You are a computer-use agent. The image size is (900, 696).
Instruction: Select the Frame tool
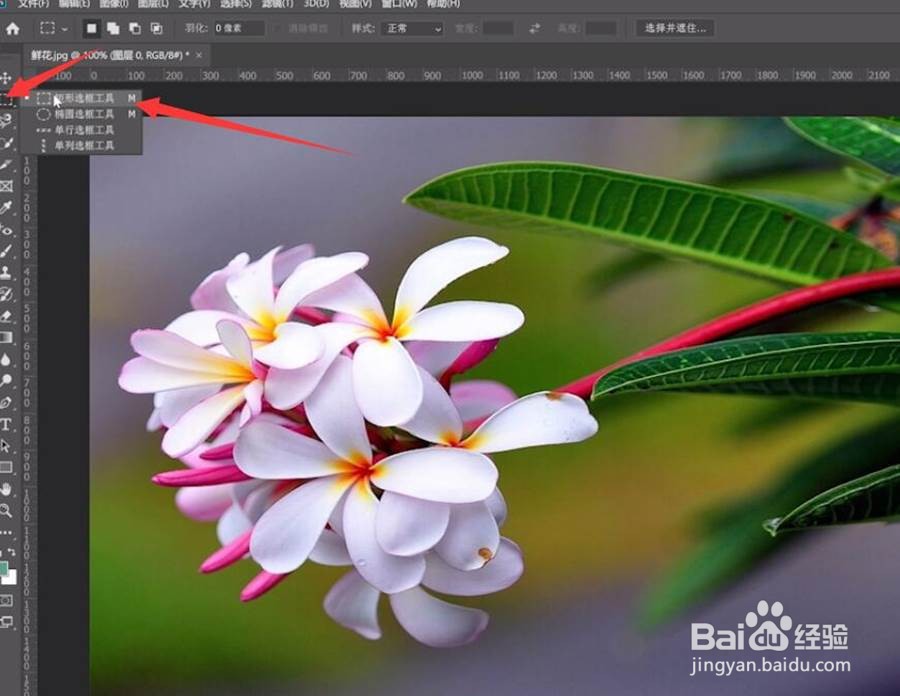pos(6,186)
